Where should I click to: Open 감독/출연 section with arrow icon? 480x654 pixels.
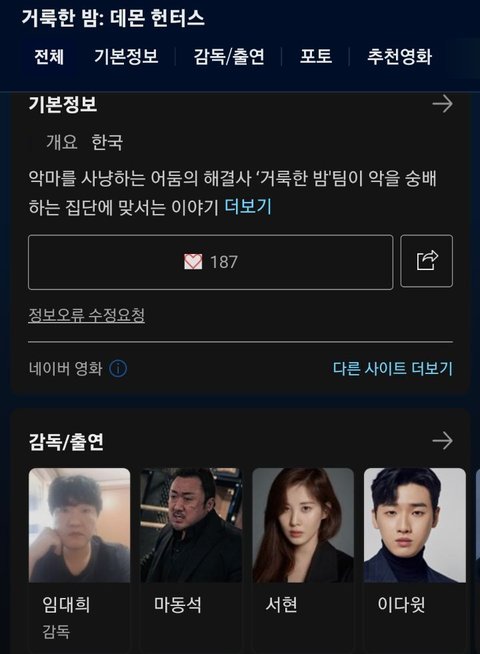click(442, 441)
